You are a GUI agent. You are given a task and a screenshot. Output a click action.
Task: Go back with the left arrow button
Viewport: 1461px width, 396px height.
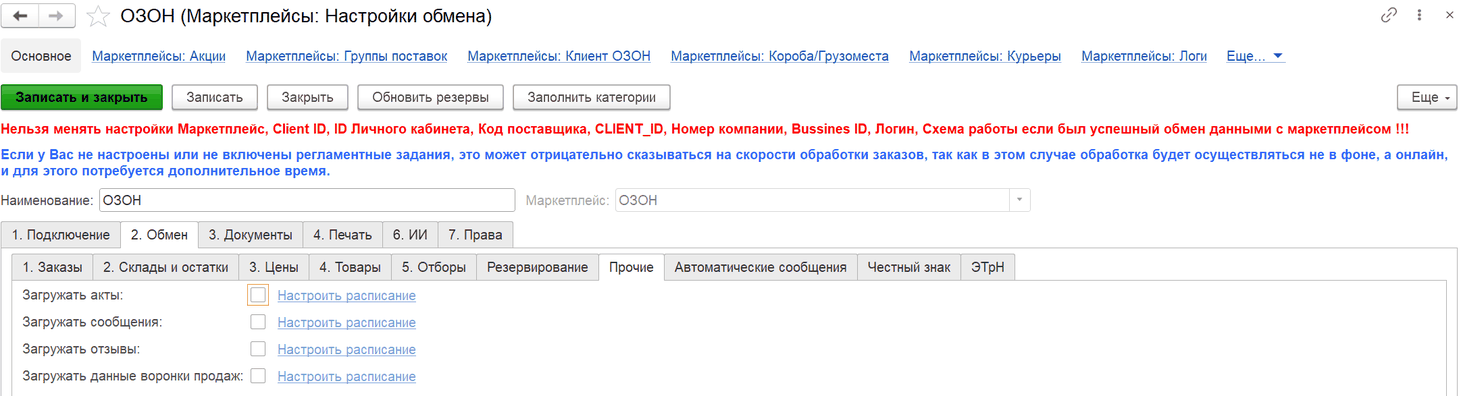[21, 16]
